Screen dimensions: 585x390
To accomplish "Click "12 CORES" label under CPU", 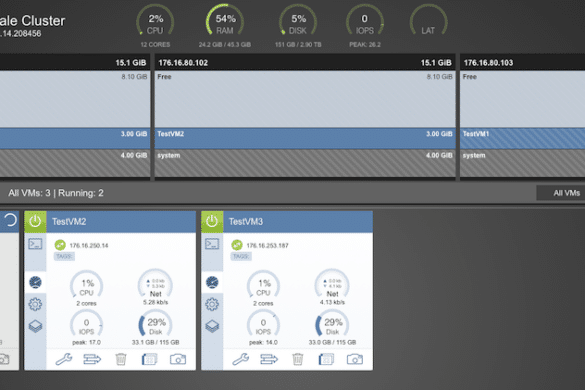I will pos(155,45).
